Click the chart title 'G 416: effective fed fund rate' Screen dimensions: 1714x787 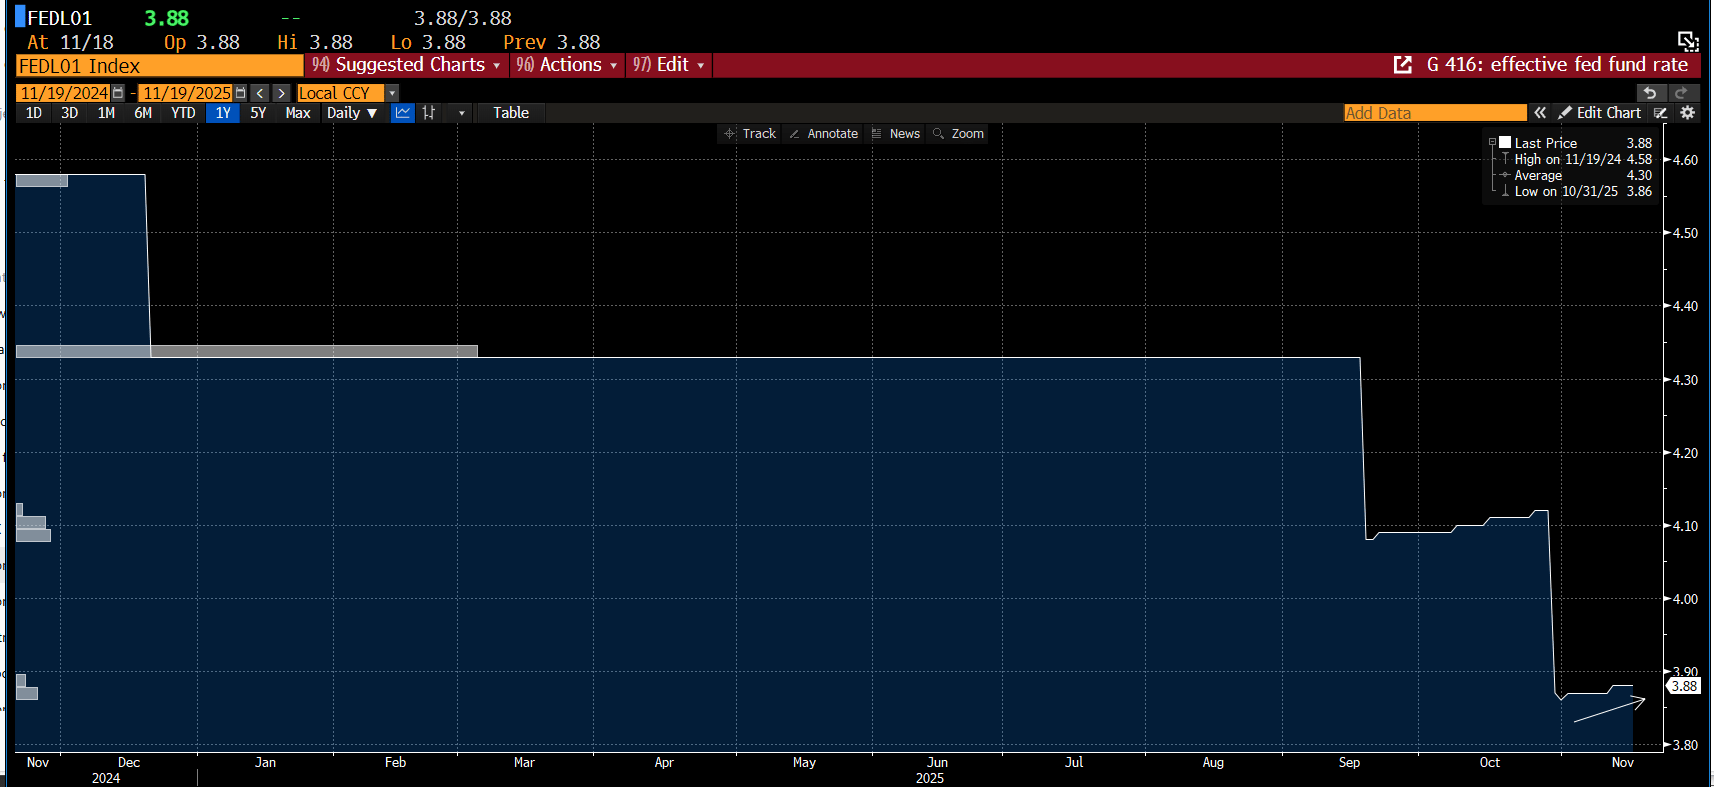pos(1557,65)
